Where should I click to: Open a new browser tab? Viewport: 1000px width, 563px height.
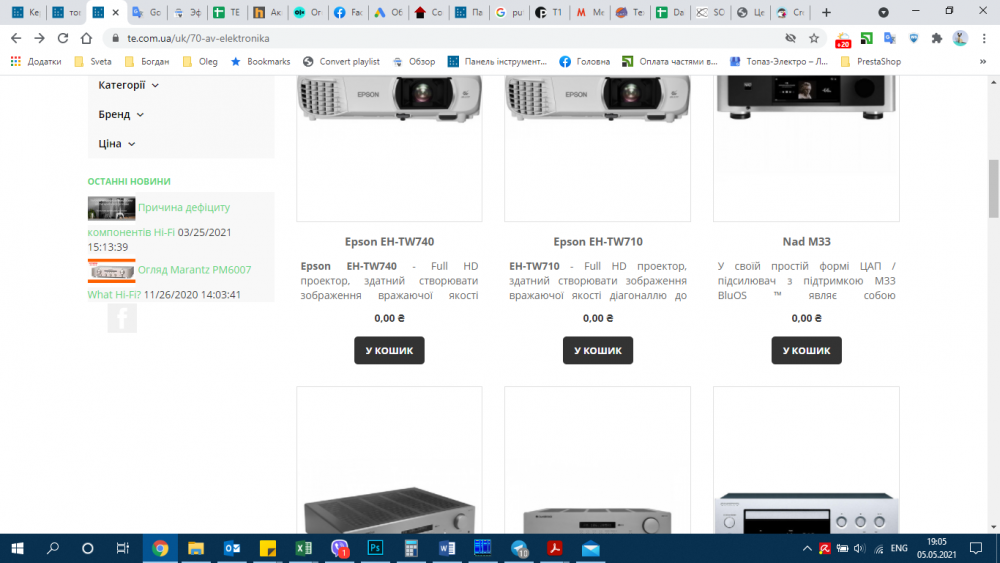[x=826, y=12]
